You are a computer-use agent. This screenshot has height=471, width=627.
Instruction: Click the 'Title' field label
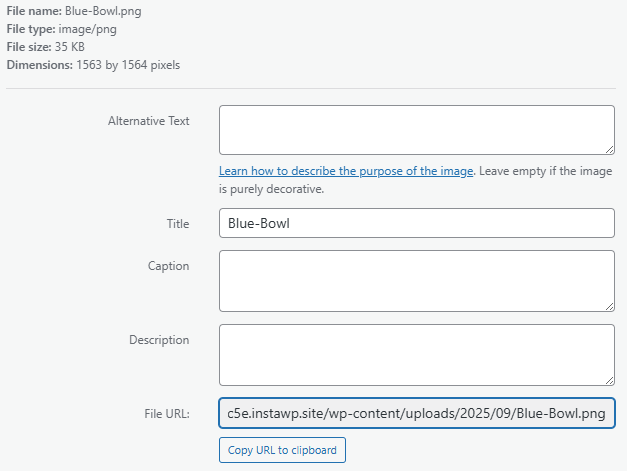coord(177,224)
